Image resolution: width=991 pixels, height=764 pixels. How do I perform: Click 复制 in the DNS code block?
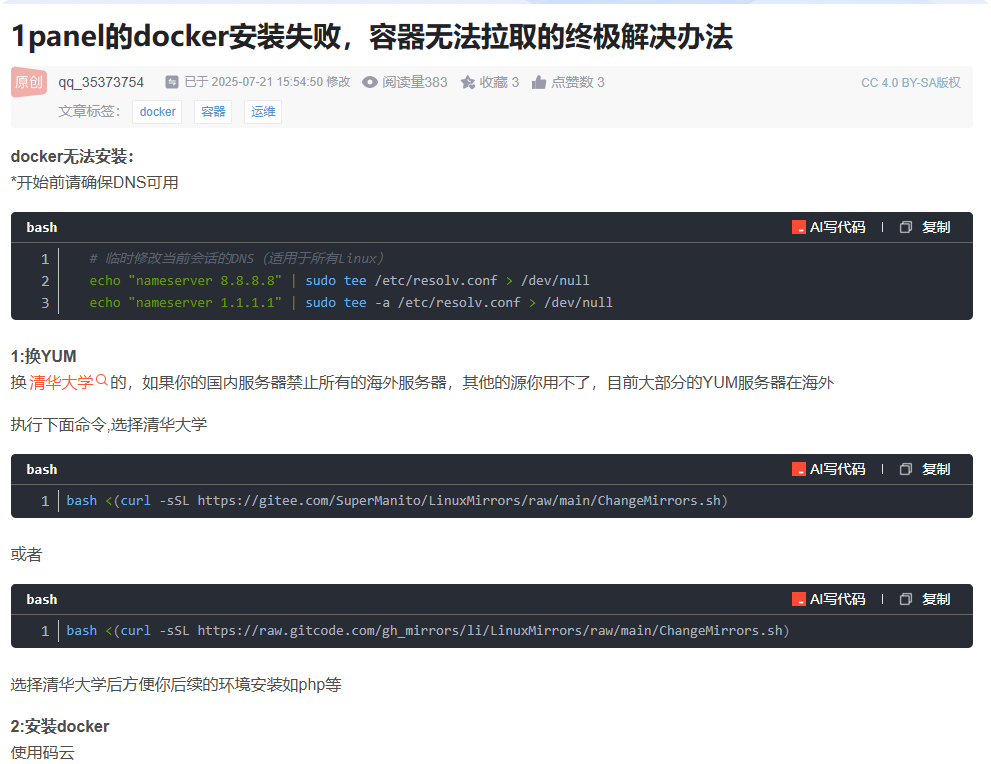click(936, 227)
